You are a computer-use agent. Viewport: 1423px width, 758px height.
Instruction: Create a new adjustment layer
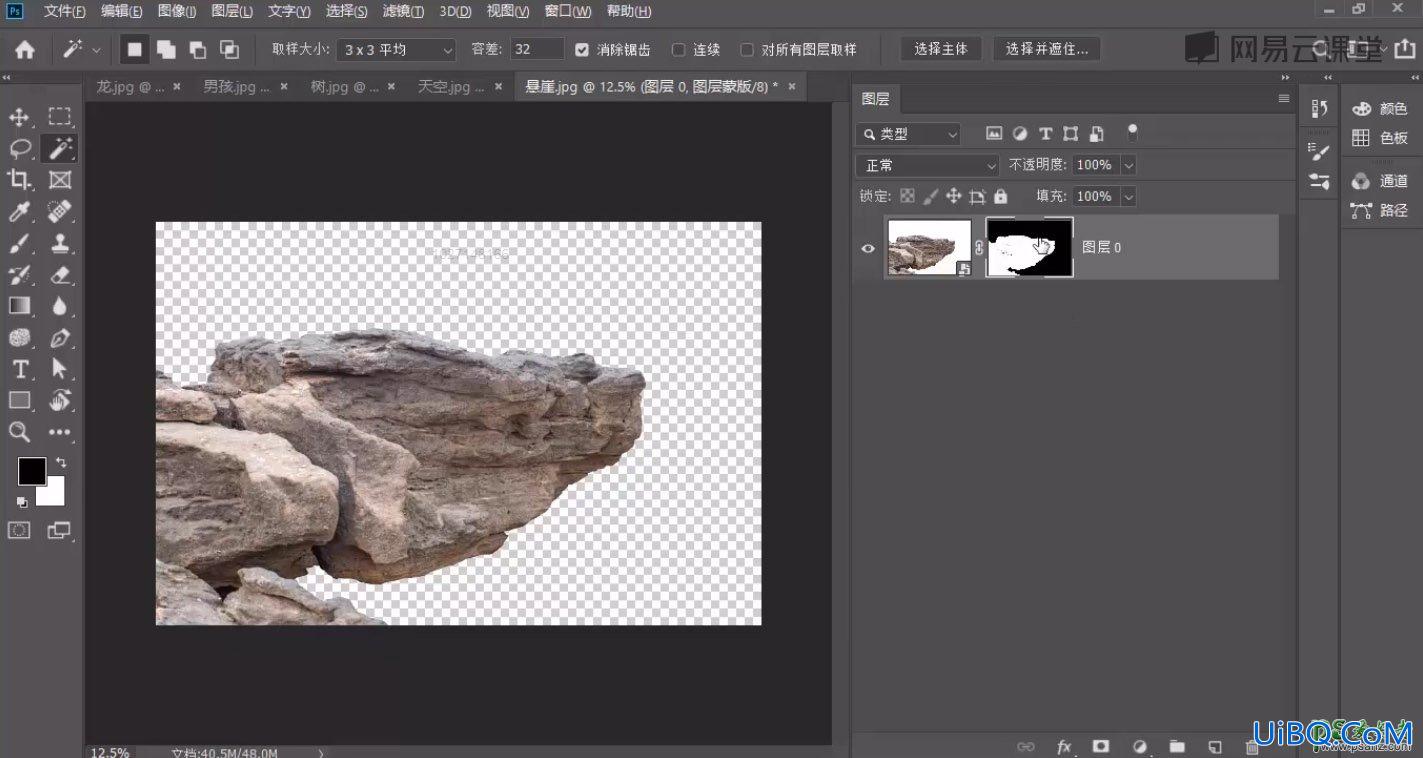(1139, 746)
